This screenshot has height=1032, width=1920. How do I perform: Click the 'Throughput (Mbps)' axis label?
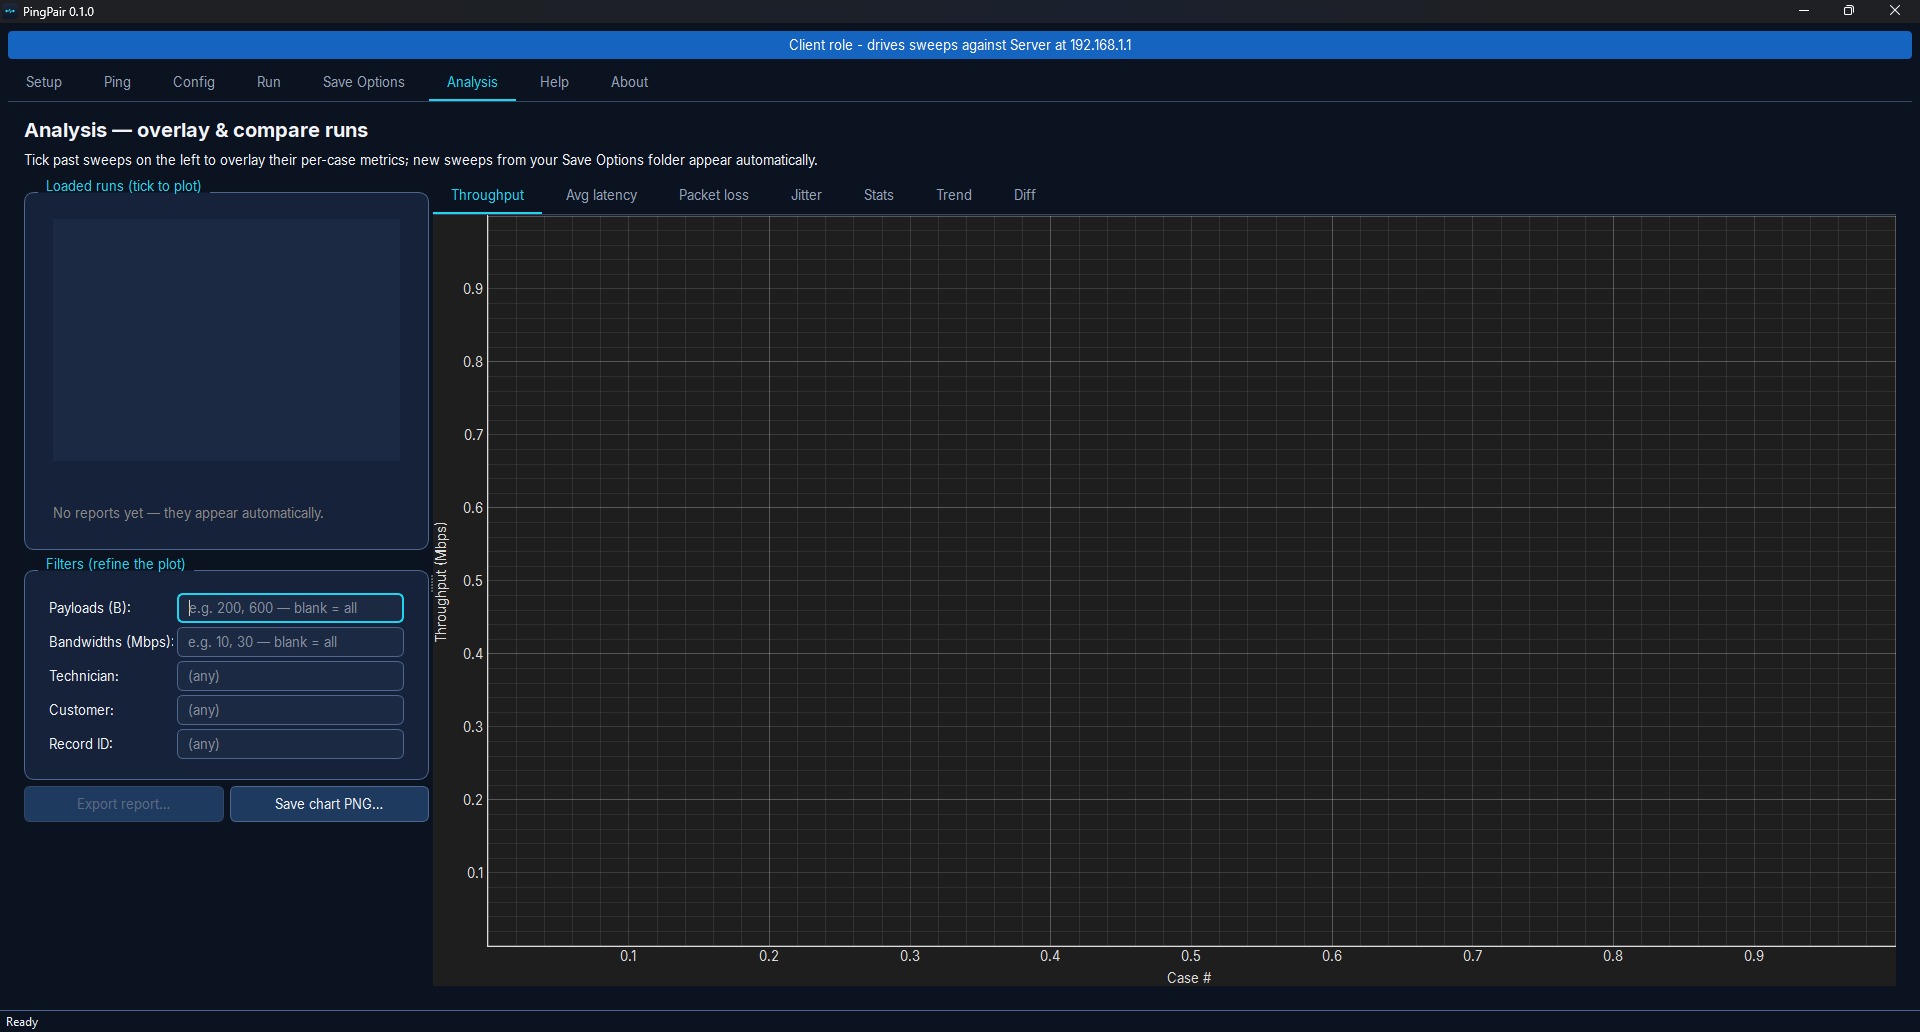coord(441,582)
